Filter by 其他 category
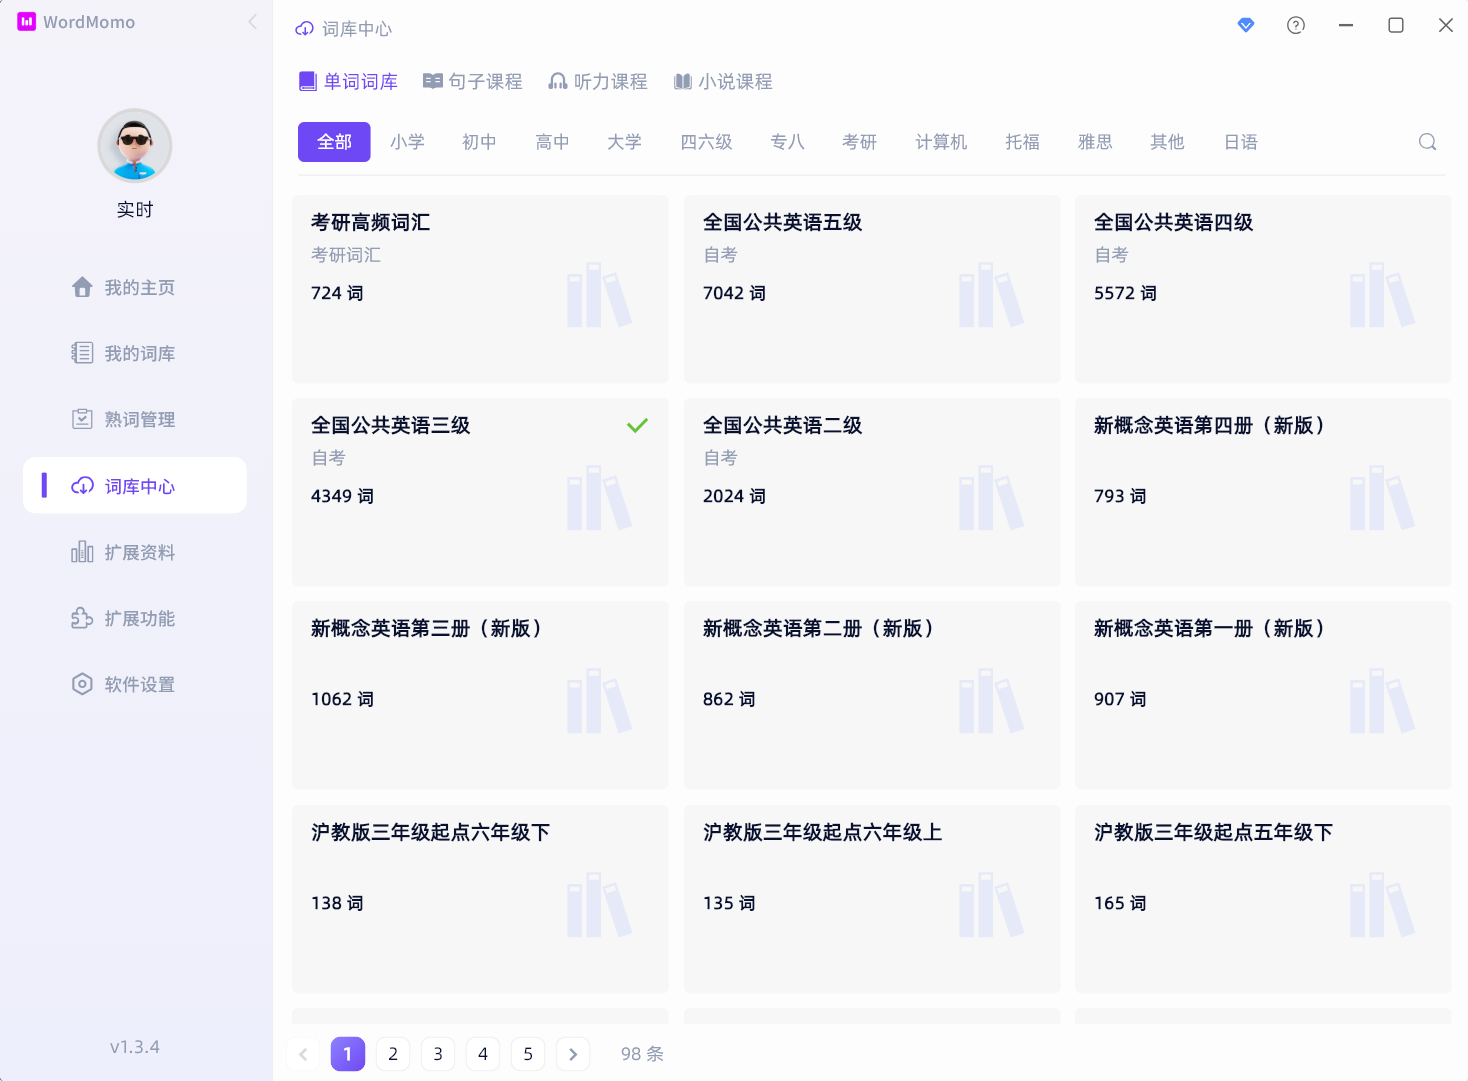Image resolution: width=1468 pixels, height=1081 pixels. click(1167, 142)
